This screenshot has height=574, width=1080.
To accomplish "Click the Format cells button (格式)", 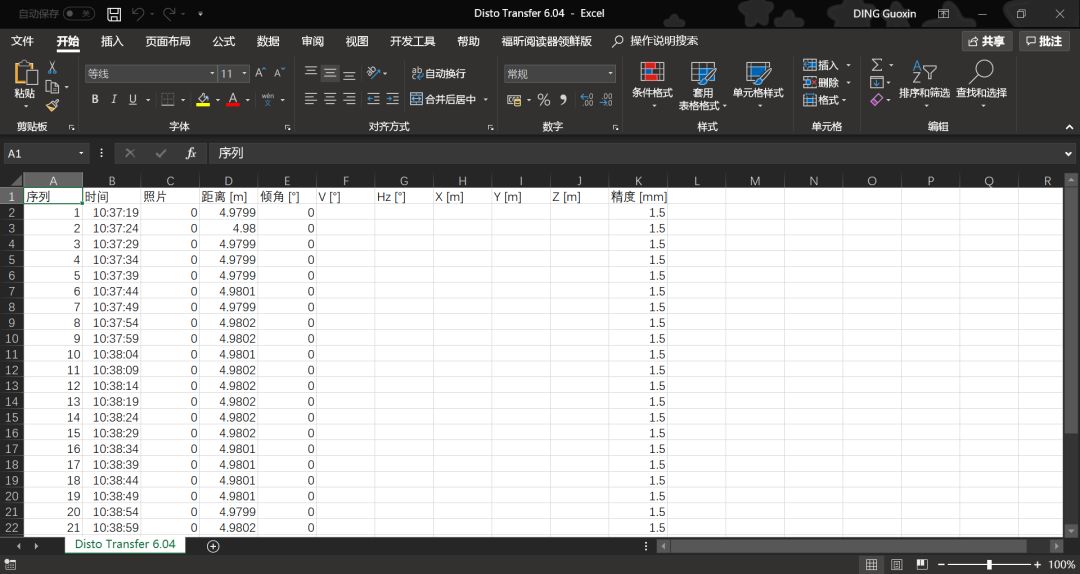I will 821,100.
